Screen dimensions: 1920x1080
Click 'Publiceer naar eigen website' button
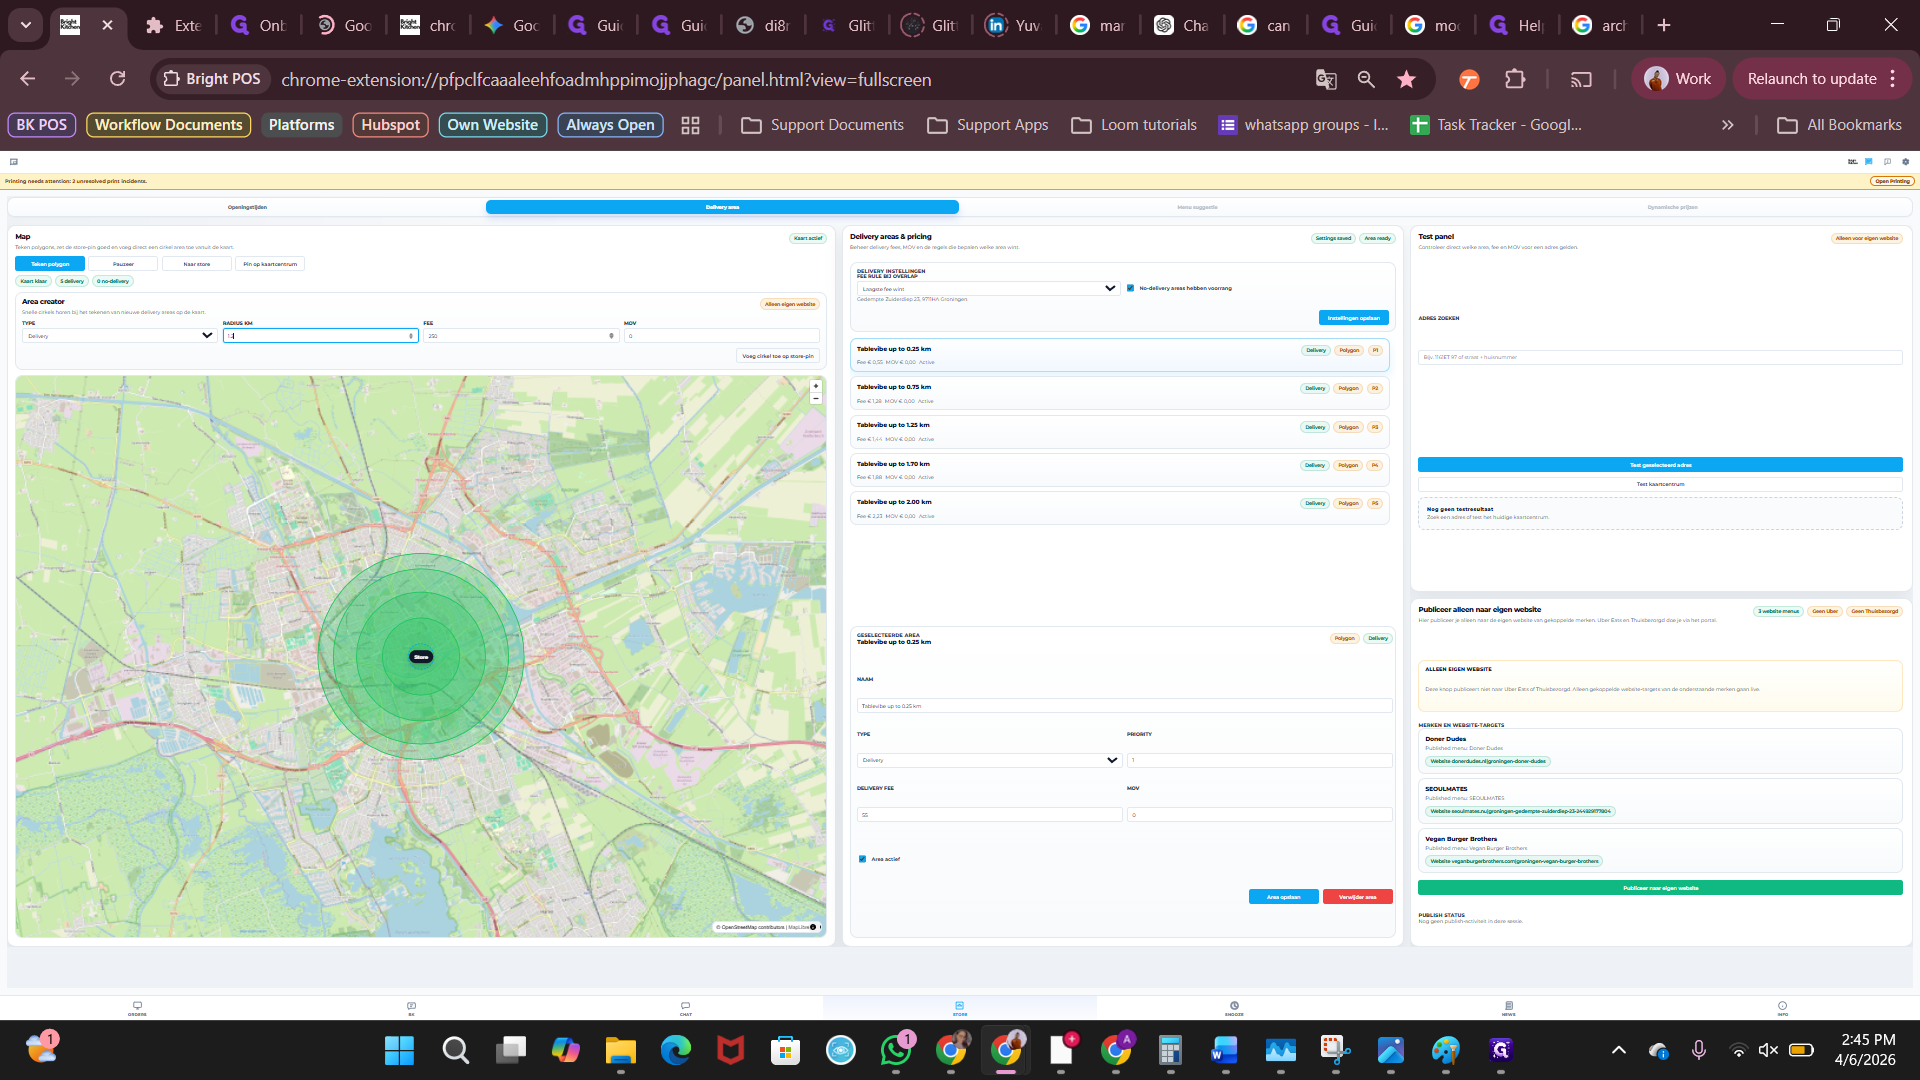tap(1660, 888)
